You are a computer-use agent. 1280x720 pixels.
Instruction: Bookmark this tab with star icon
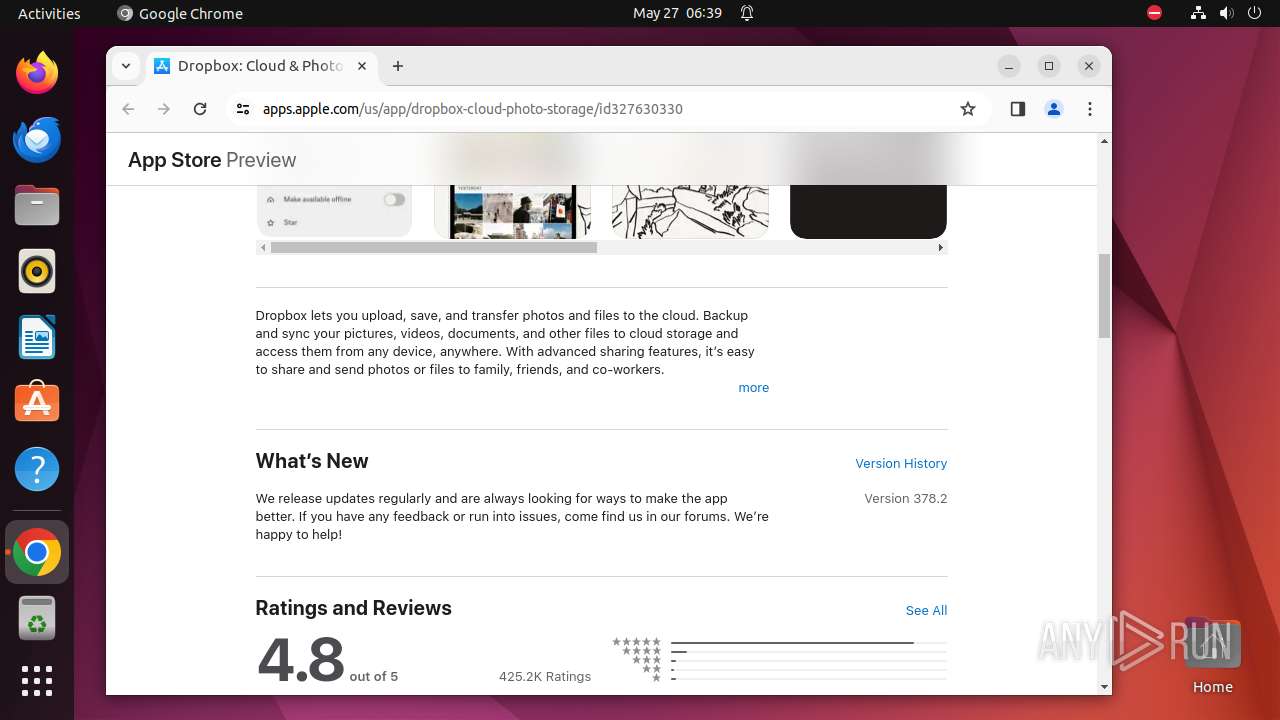[967, 109]
